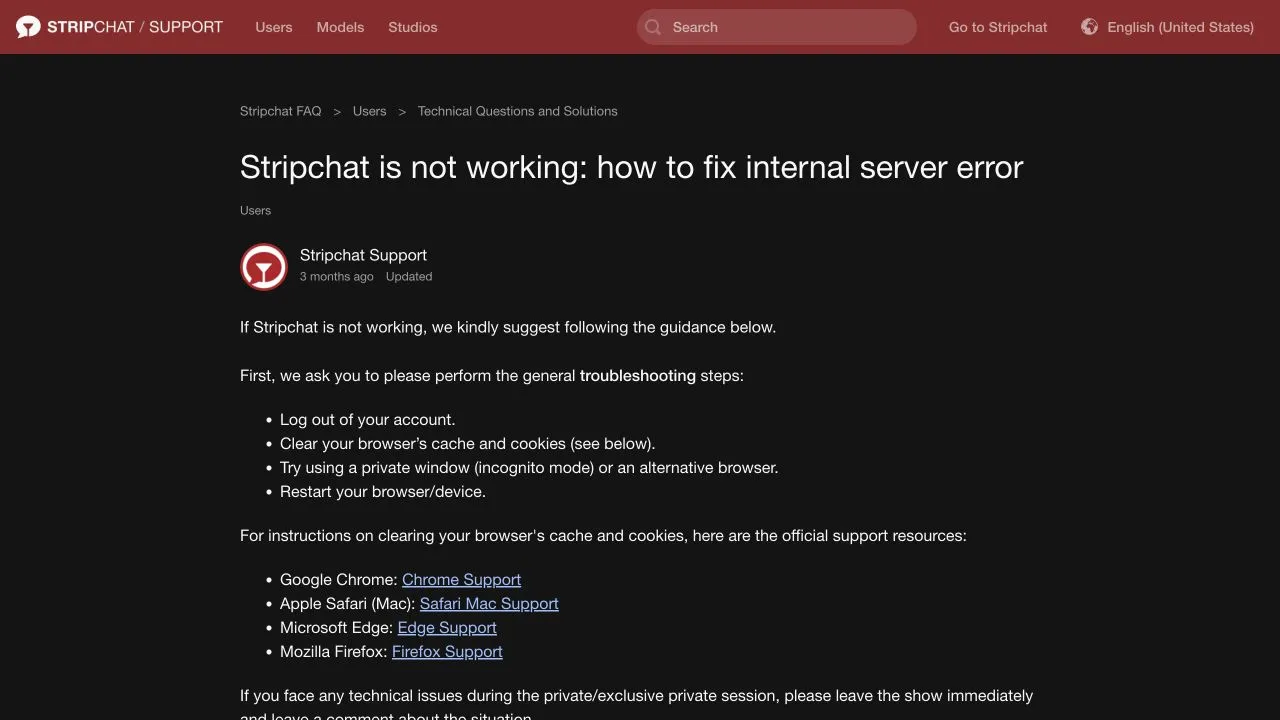The height and width of the screenshot is (720, 1280).
Task: Open the Stripchat FAQ breadcrumb
Action: (281, 111)
